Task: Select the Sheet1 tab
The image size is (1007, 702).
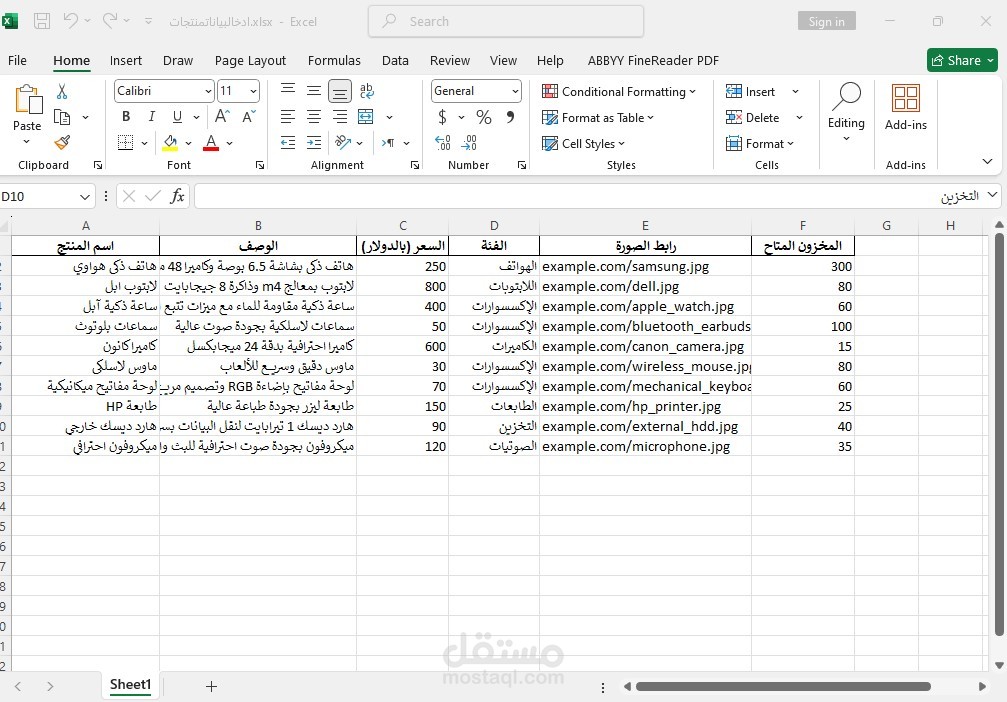Action: [x=130, y=685]
